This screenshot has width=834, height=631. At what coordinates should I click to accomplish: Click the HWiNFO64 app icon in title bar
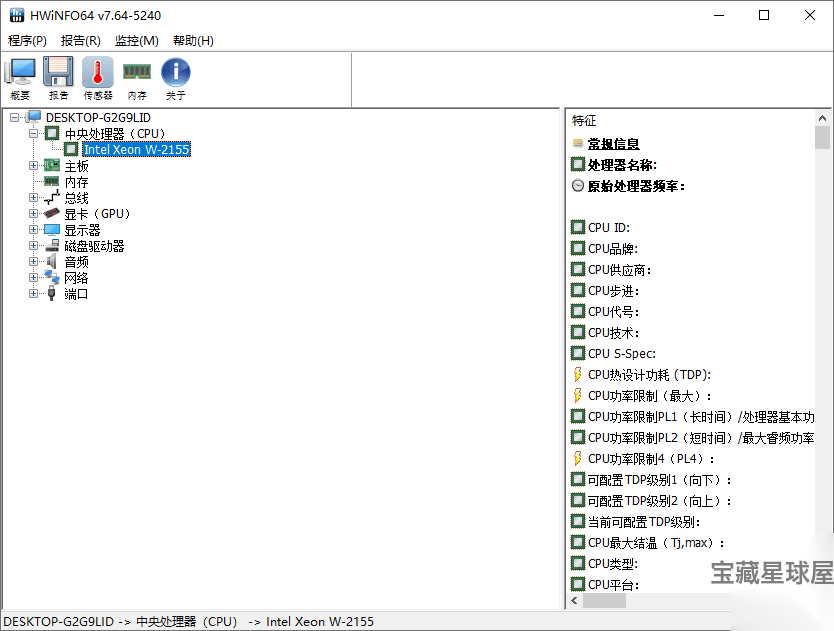click(x=17, y=15)
